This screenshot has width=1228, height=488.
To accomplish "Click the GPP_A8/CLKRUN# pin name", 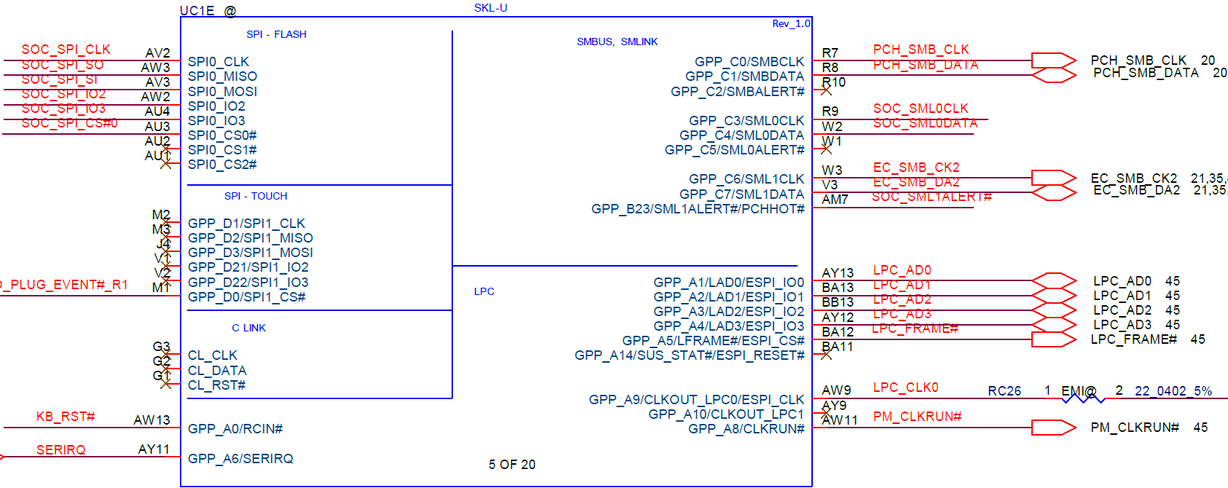I will (x=747, y=429).
